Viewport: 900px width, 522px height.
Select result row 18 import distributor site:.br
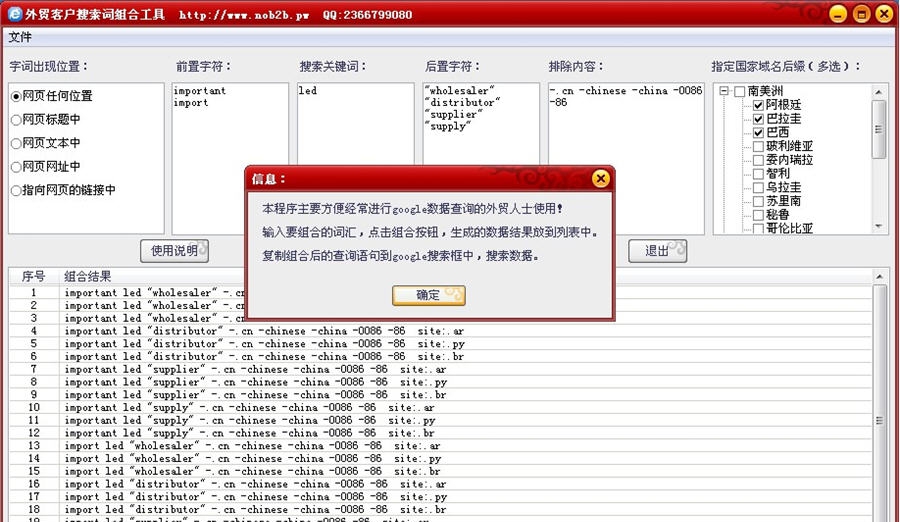pos(440,509)
